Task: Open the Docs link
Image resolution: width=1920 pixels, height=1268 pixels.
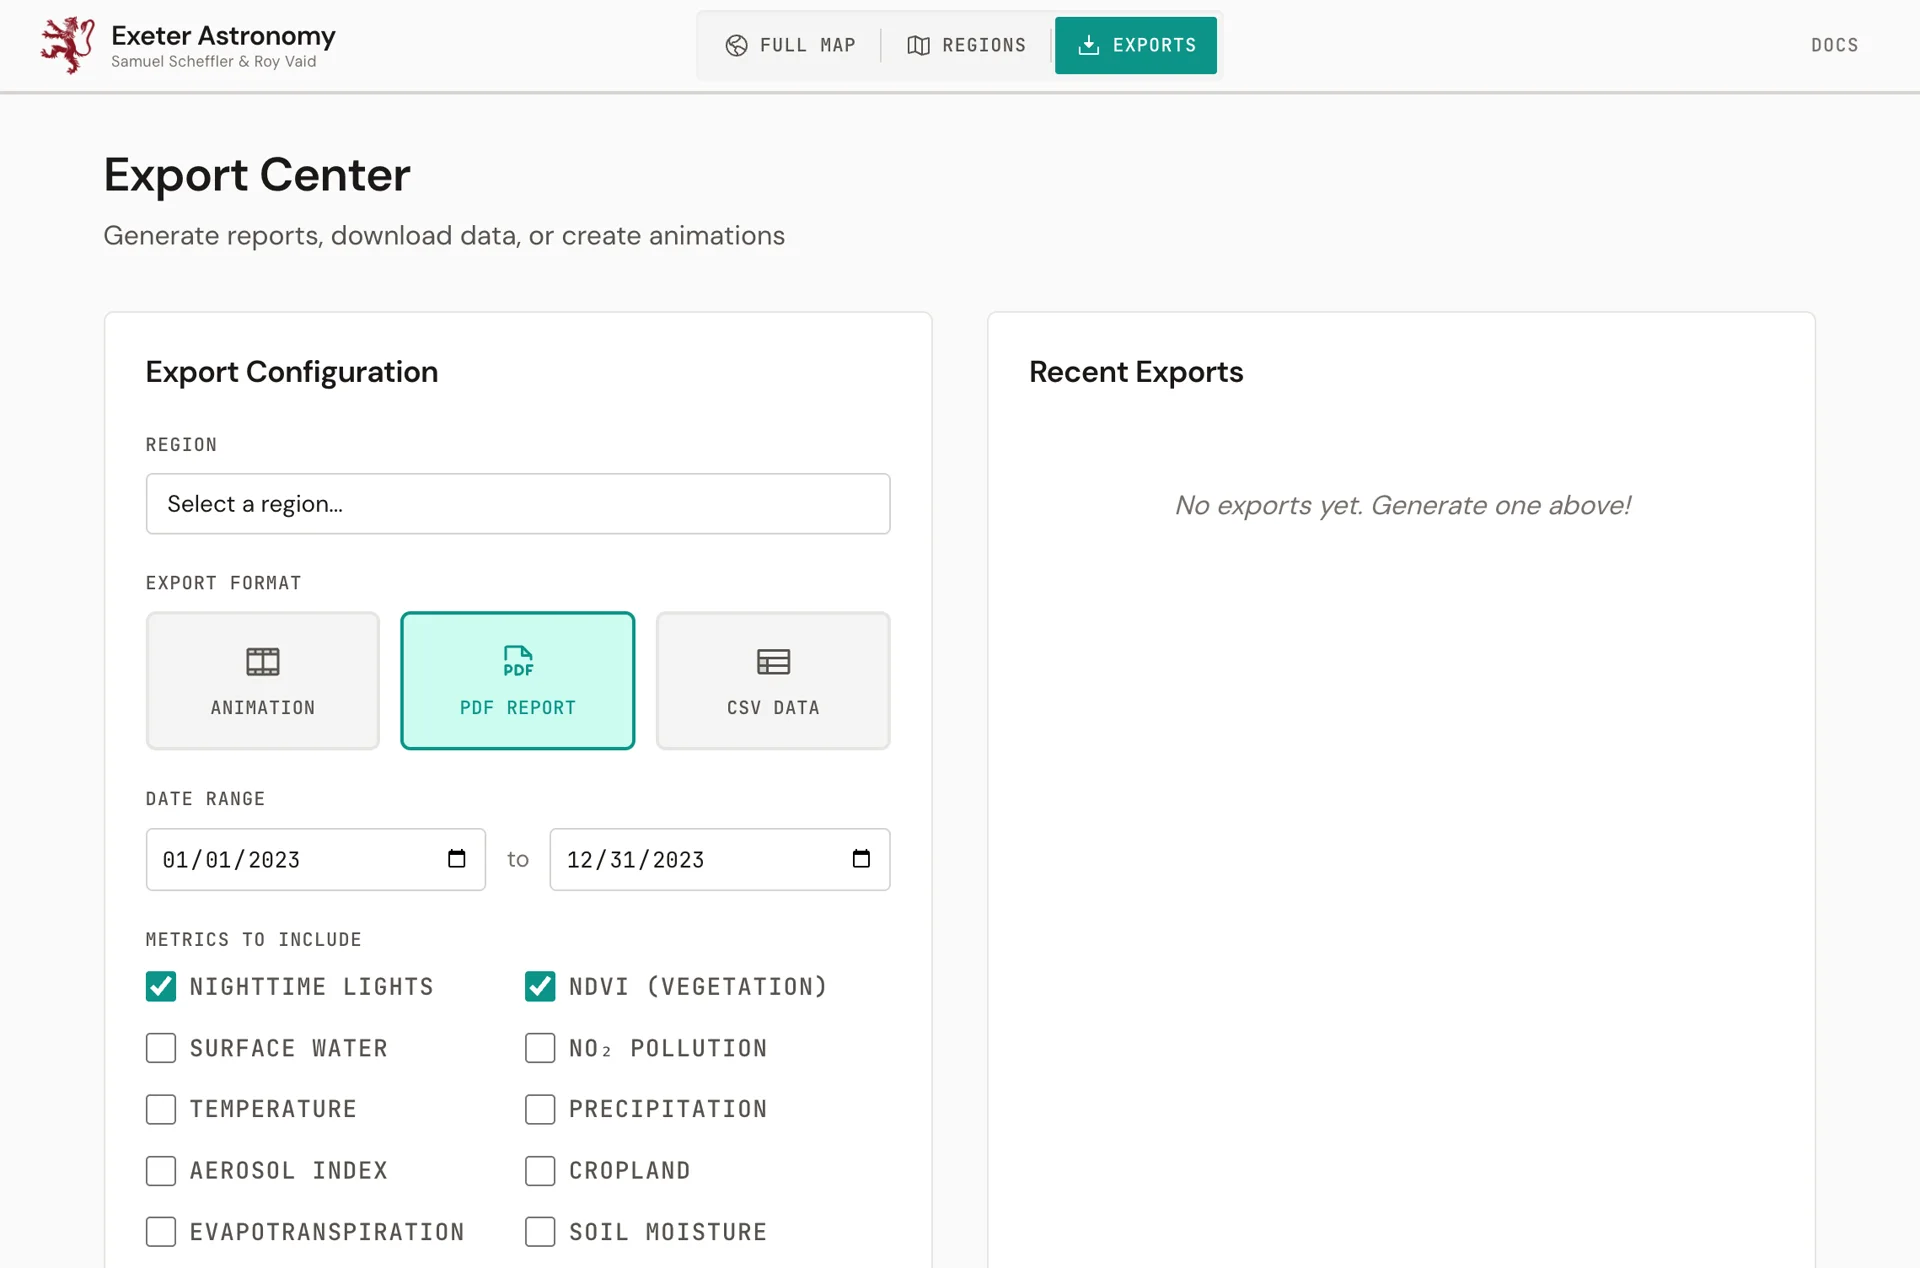Action: pyautogui.click(x=1834, y=45)
